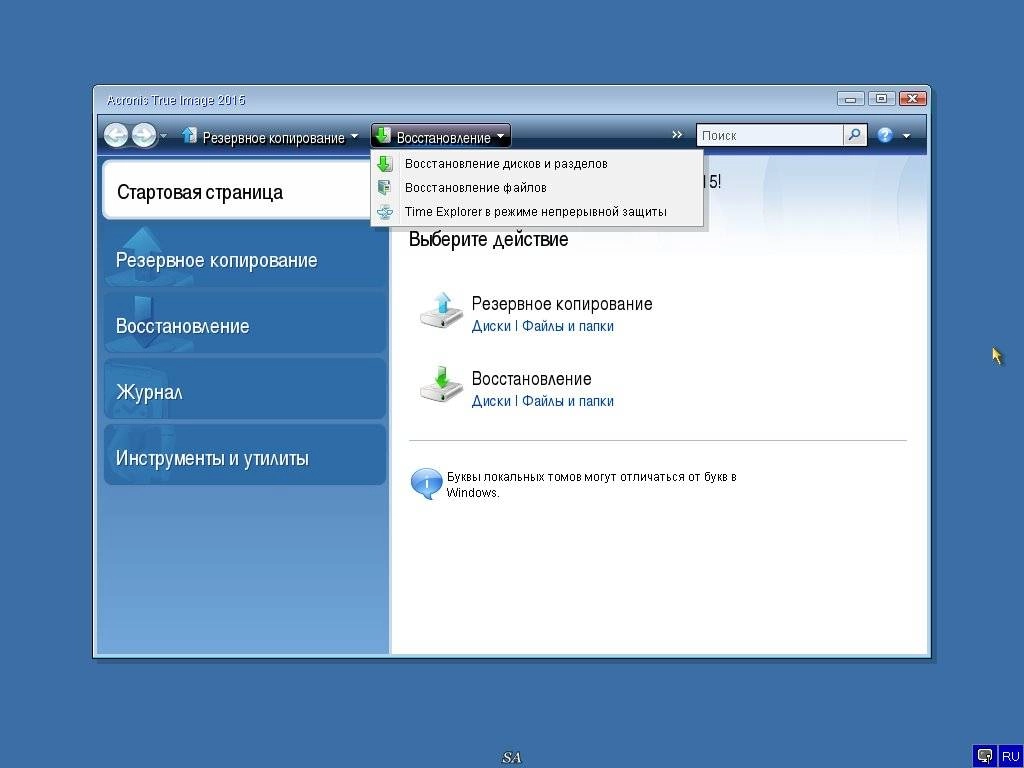The width and height of the screenshot is (1024, 768).
Task: Click the file recovery icon in the menu
Action: (x=385, y=187)
